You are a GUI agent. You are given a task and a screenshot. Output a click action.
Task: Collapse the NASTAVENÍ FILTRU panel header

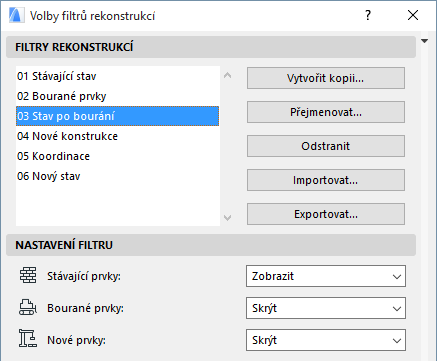point(211,245)
